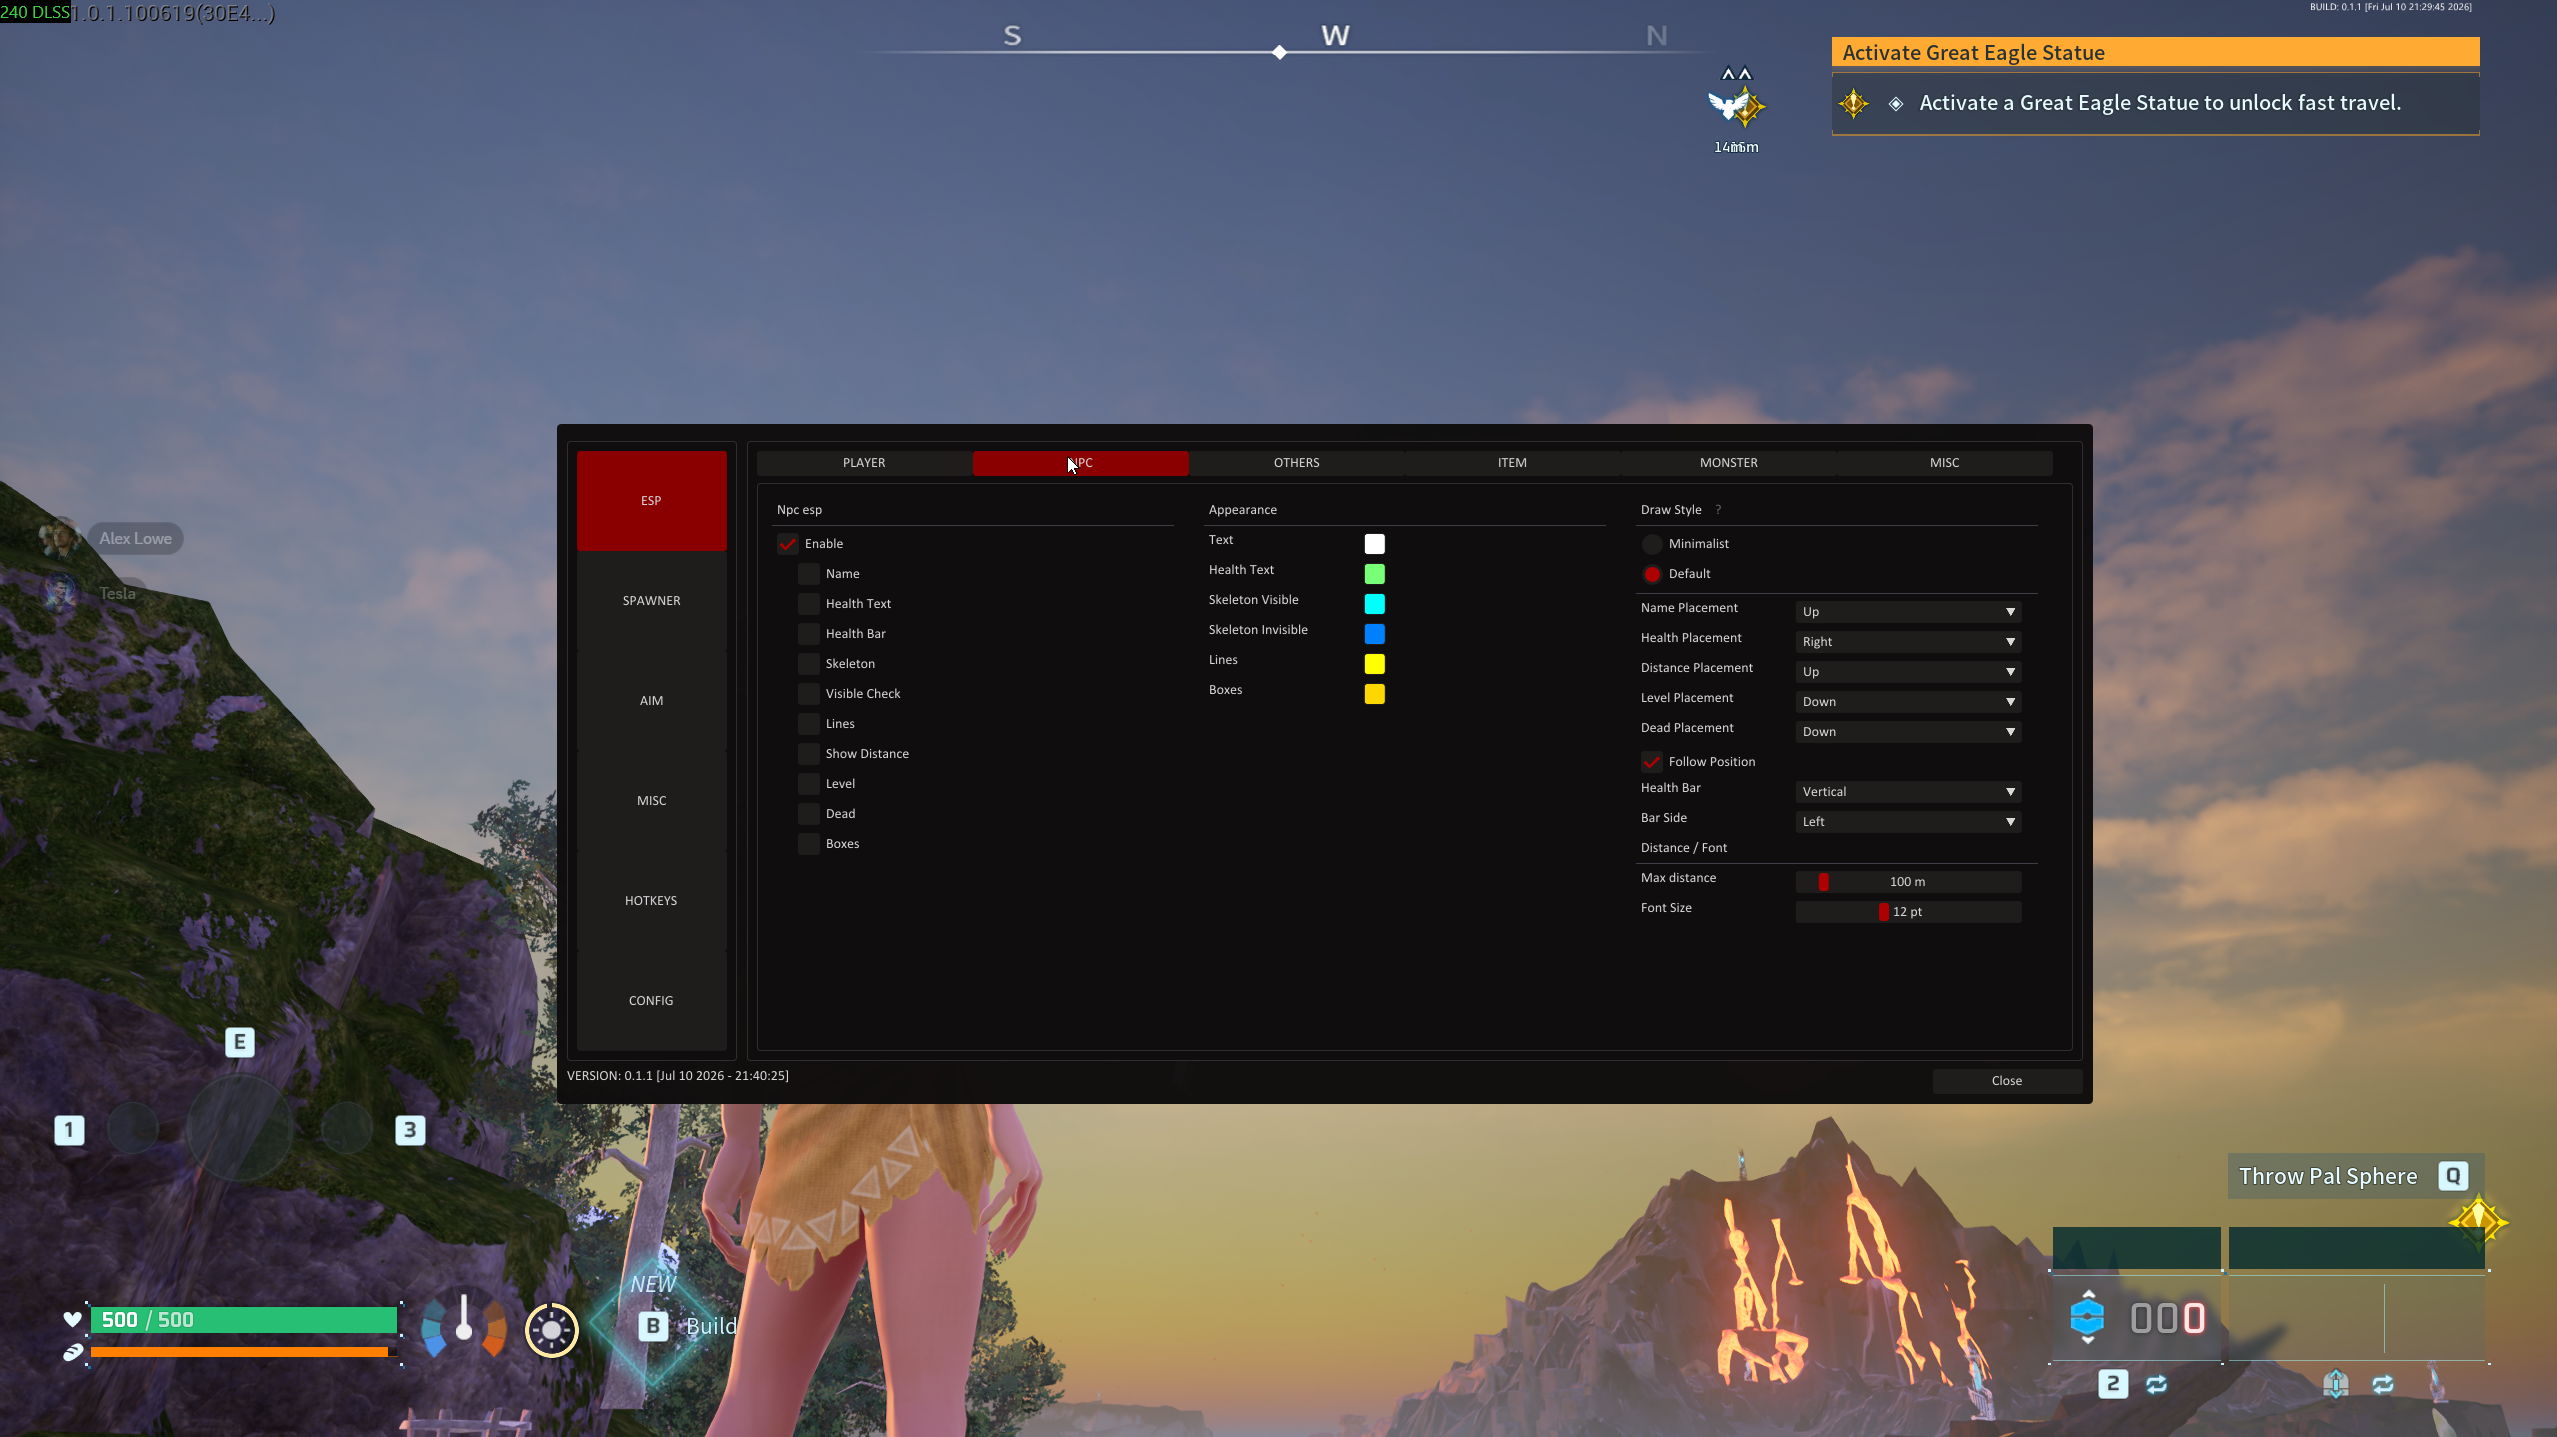Viewport: 2557px width, 1437px height.
Task: Click the hunger stomach icon
Action: [x=72, y=1352]
